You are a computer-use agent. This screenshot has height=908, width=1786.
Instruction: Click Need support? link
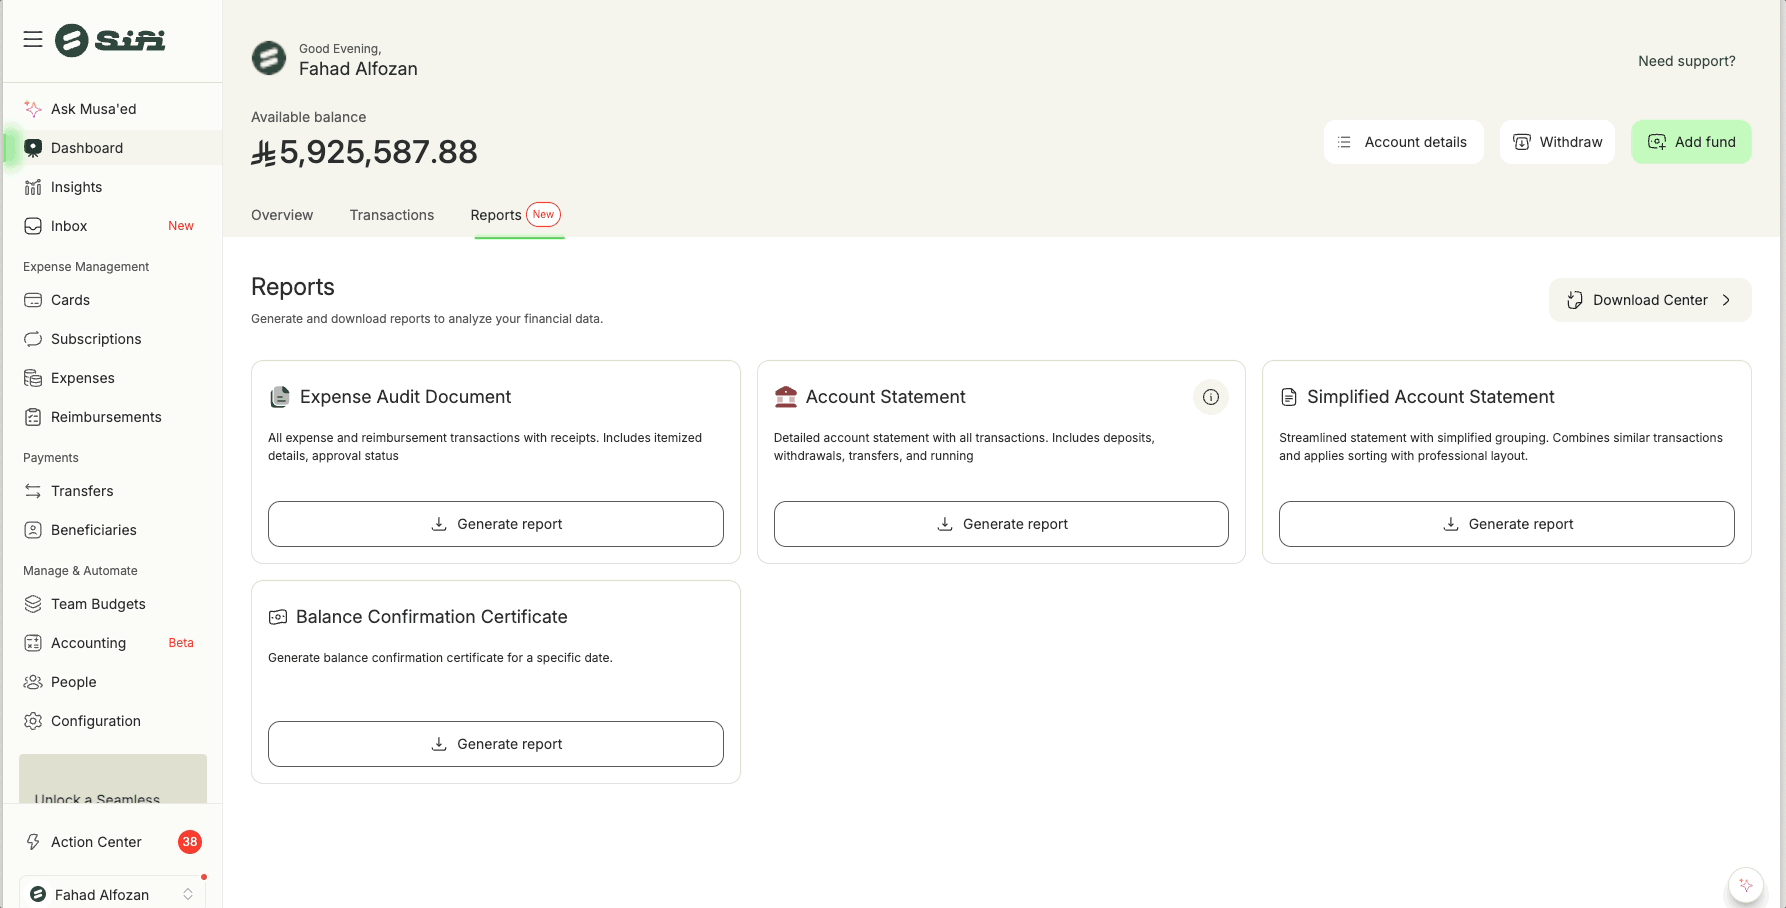tap(1686, 61)
